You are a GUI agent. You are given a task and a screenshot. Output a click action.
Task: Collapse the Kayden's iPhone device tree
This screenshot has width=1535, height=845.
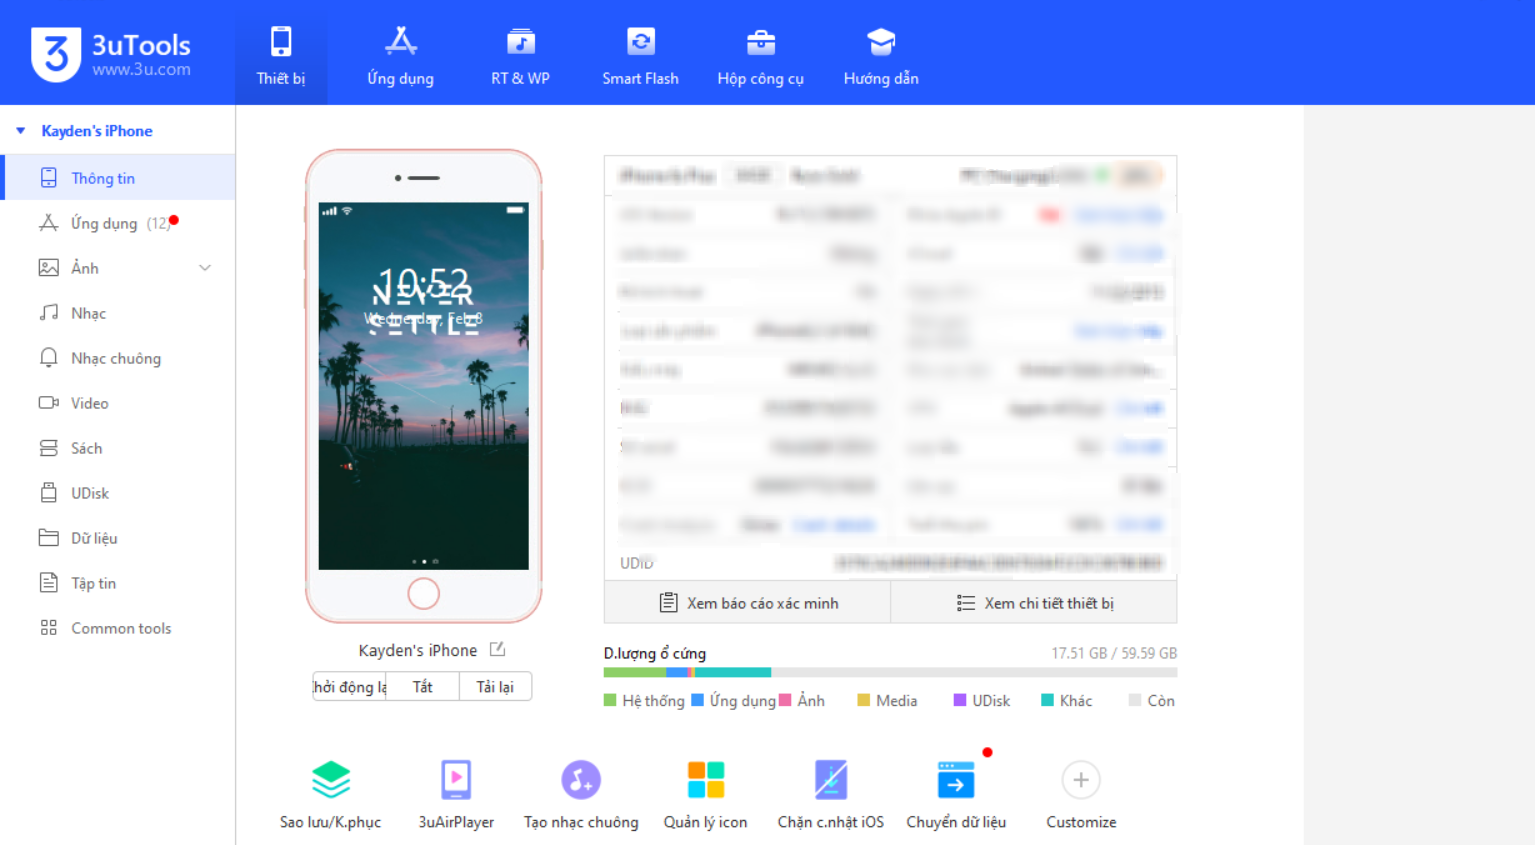(21, 131)
